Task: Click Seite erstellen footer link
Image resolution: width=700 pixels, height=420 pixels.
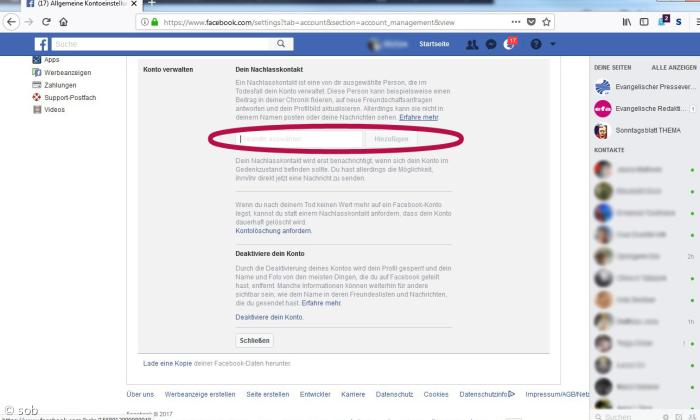Action: [268, 395]
